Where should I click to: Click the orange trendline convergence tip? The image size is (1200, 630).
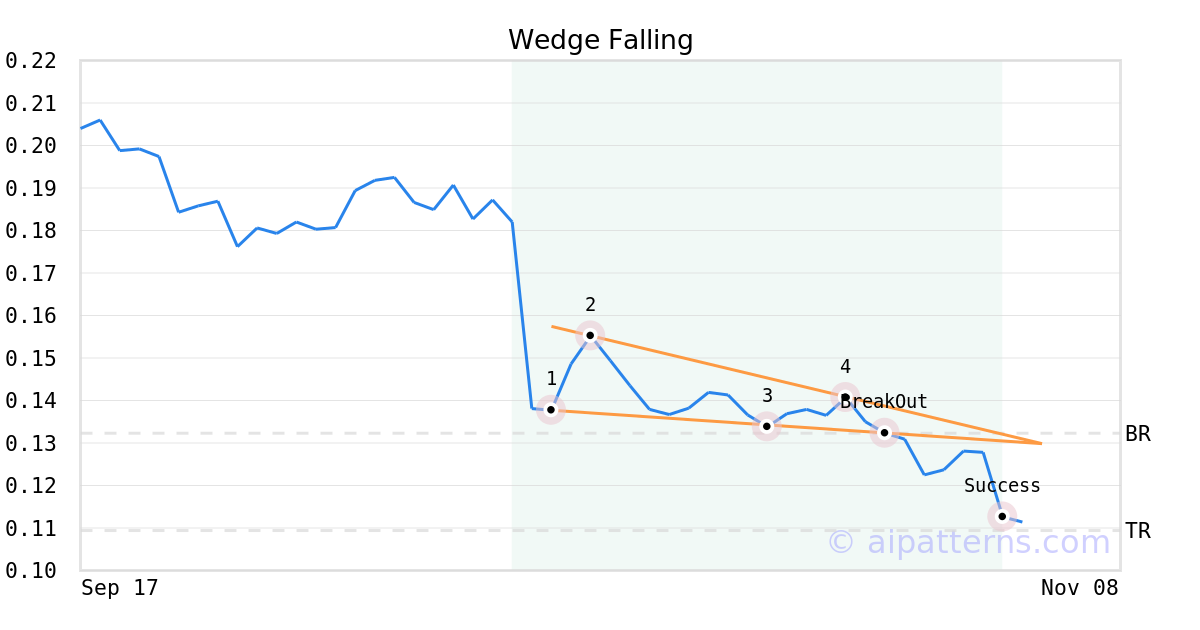click(x=1040, y=443)
